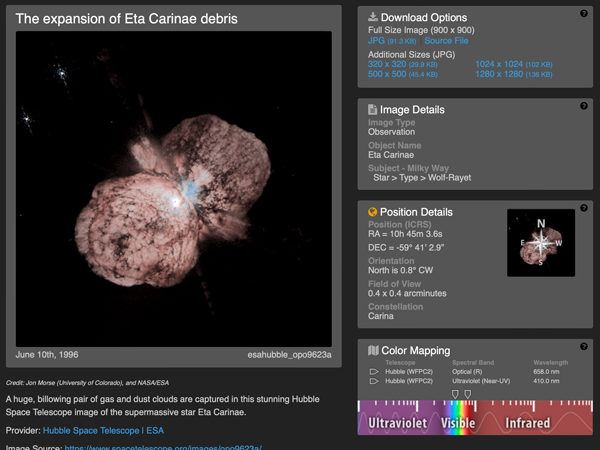Click 'RA = 10h 45m 3.6s' value
The width and height of the screenshot is (600, 450).
pos(405,234)
